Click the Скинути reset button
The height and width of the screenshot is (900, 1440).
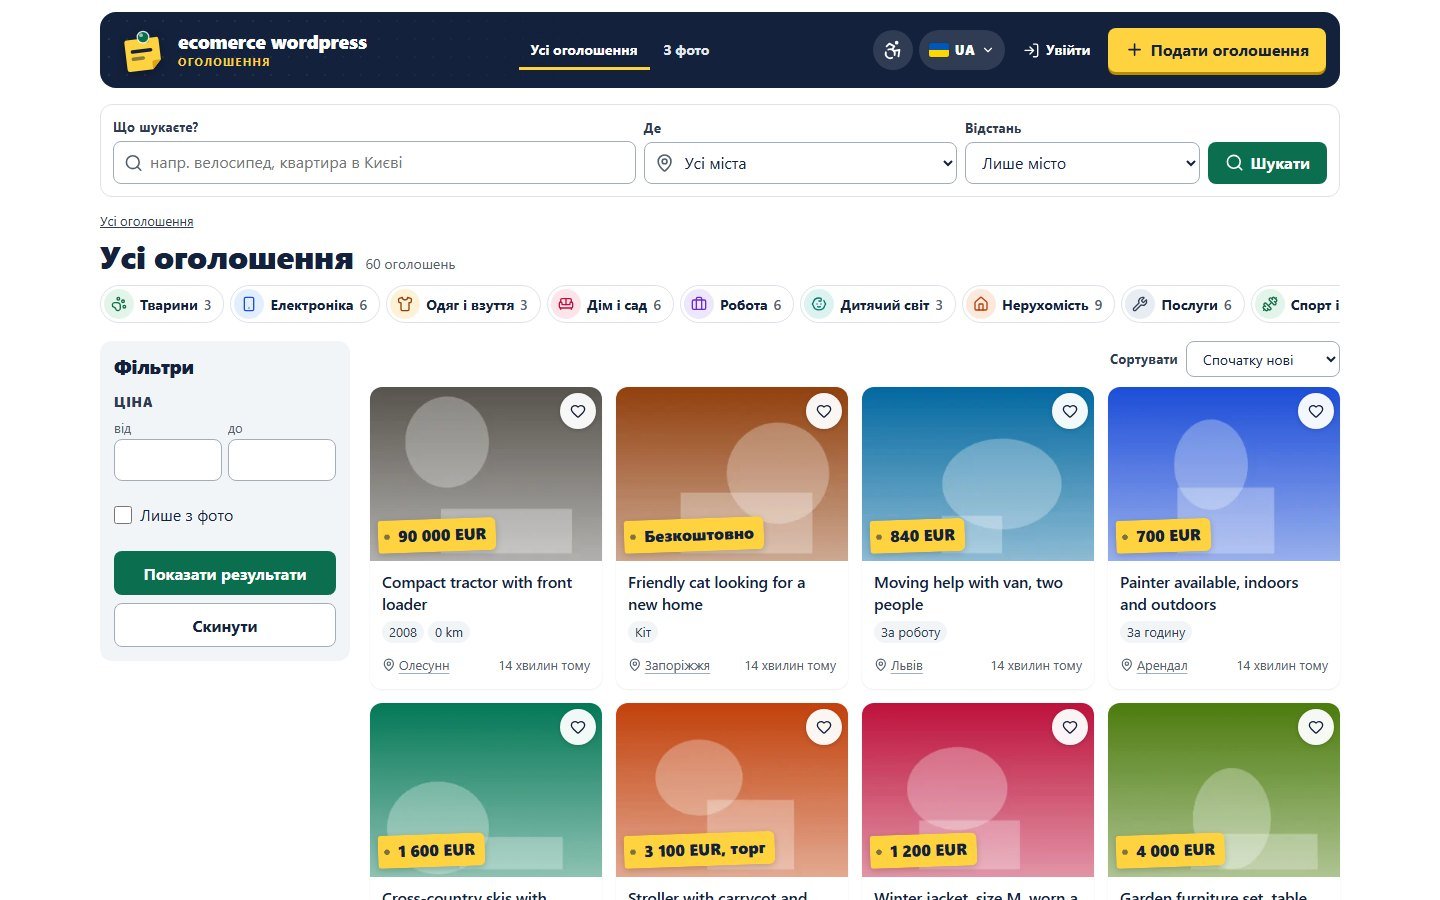(225, 626)
